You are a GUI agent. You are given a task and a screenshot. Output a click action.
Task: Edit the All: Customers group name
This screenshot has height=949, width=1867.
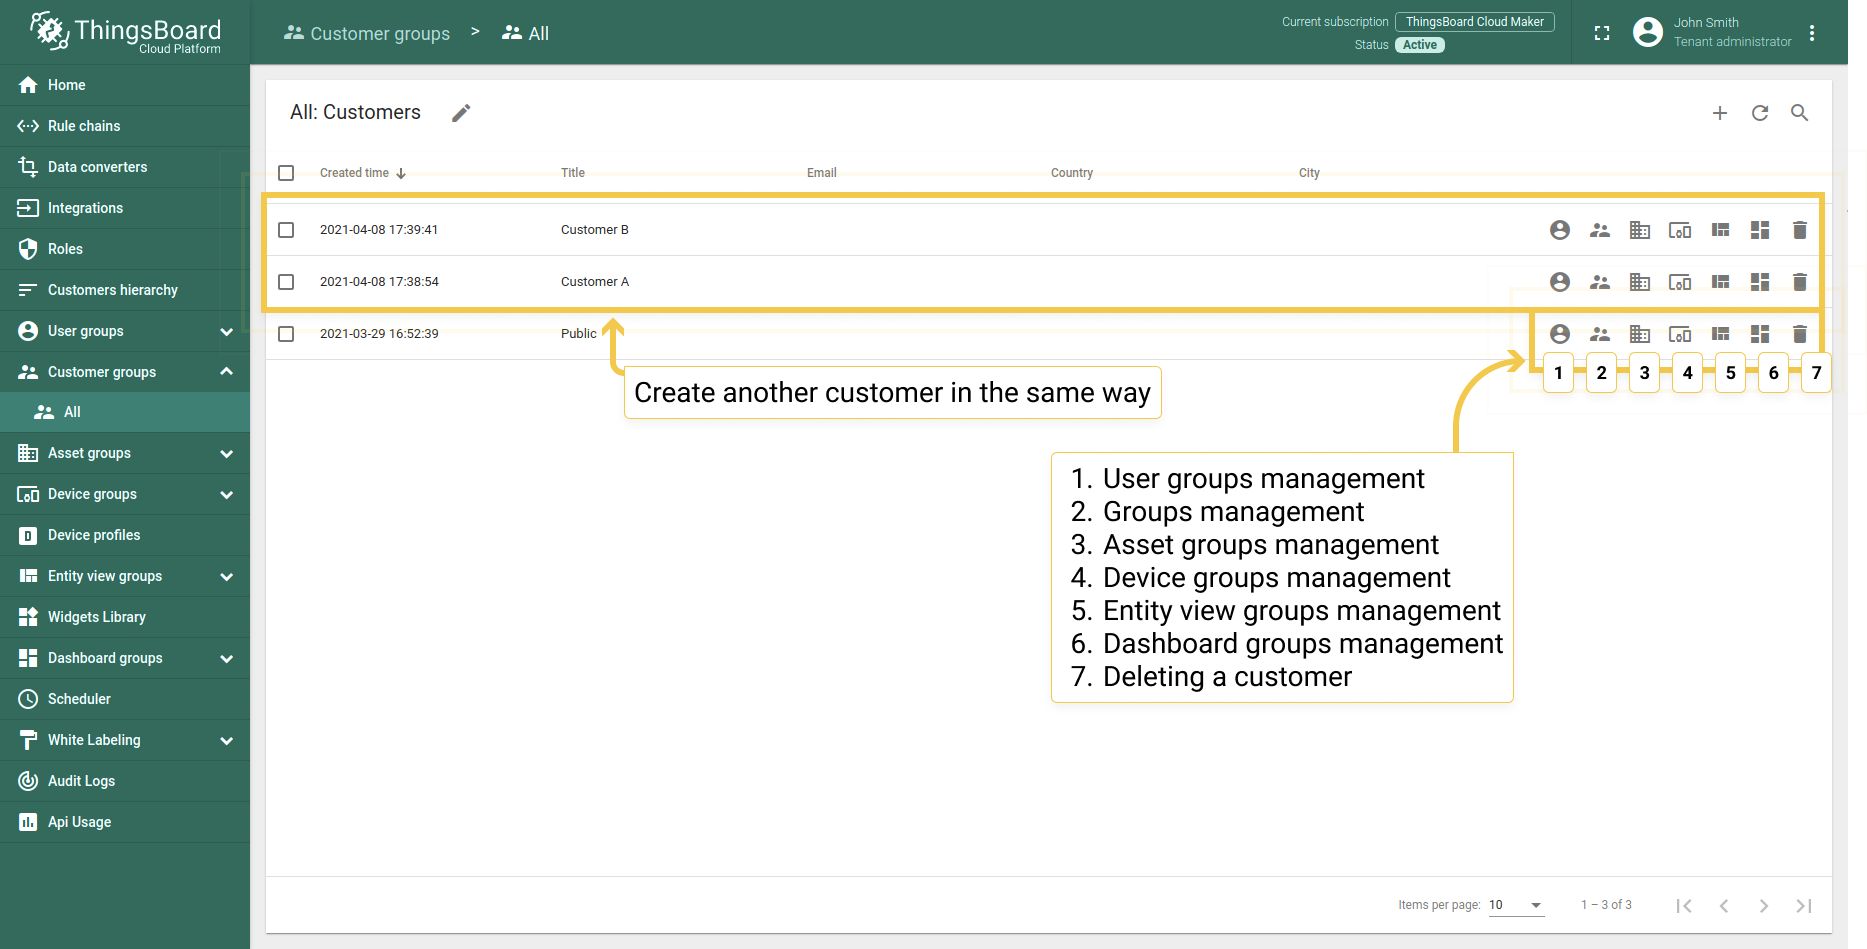[461, 113]
